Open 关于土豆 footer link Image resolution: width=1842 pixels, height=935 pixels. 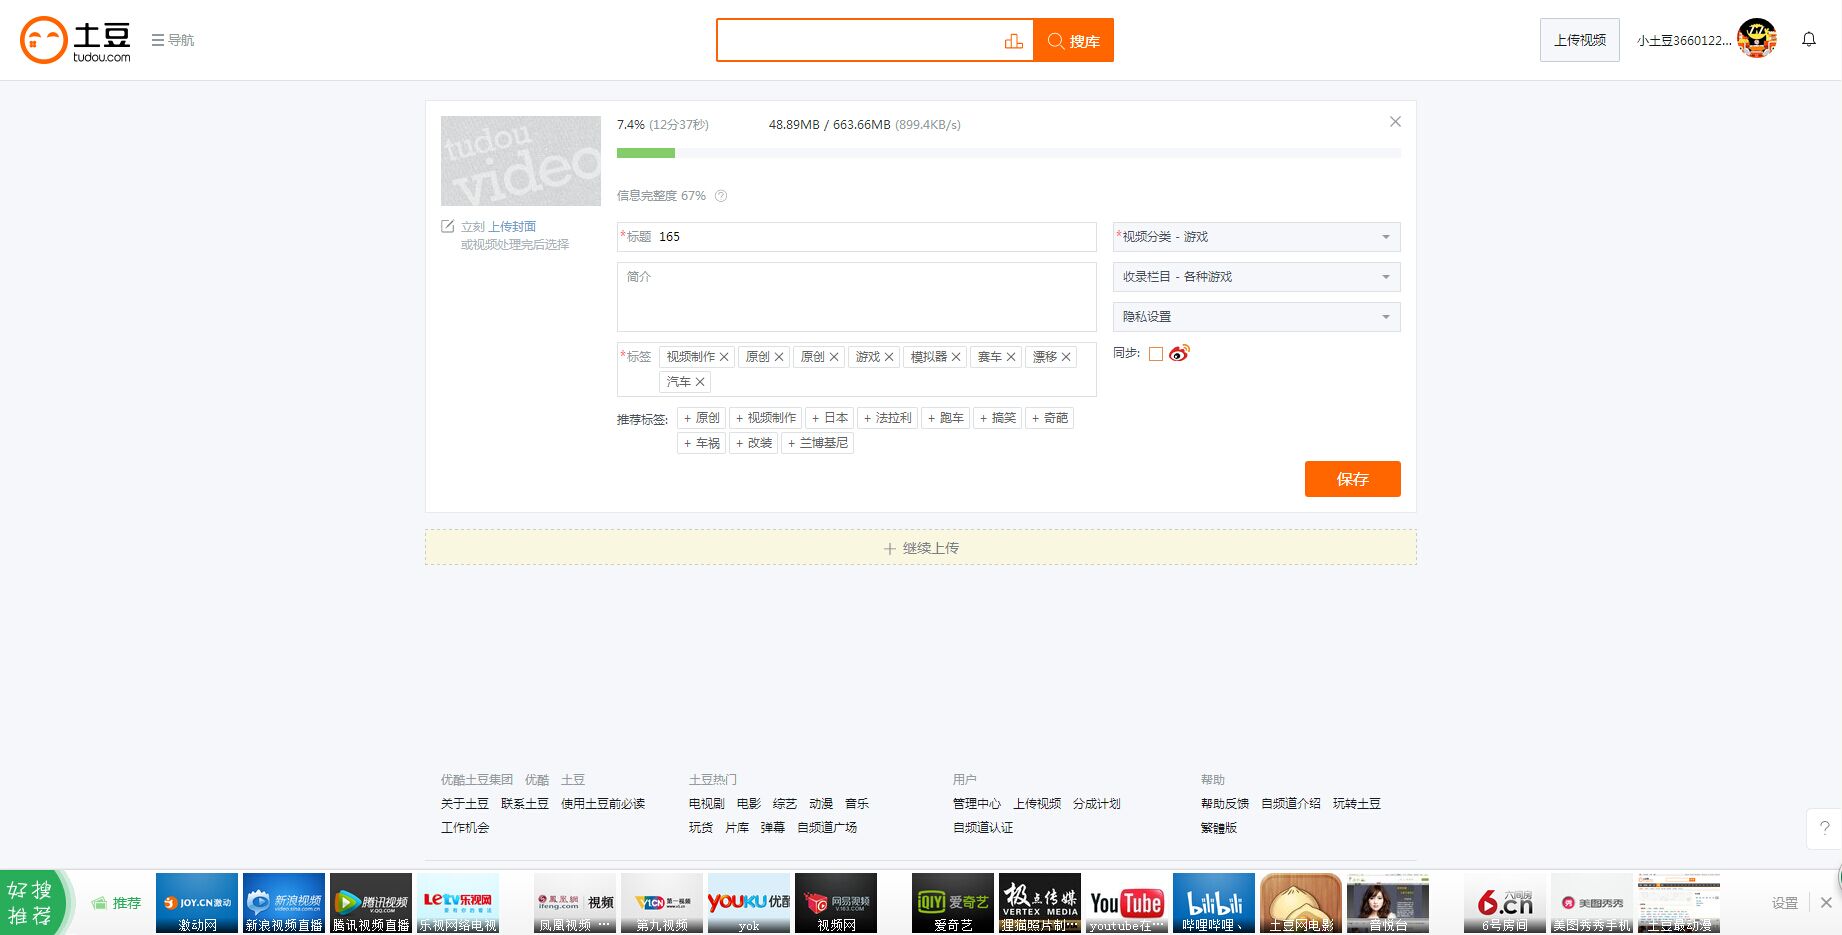pos(465,804)
